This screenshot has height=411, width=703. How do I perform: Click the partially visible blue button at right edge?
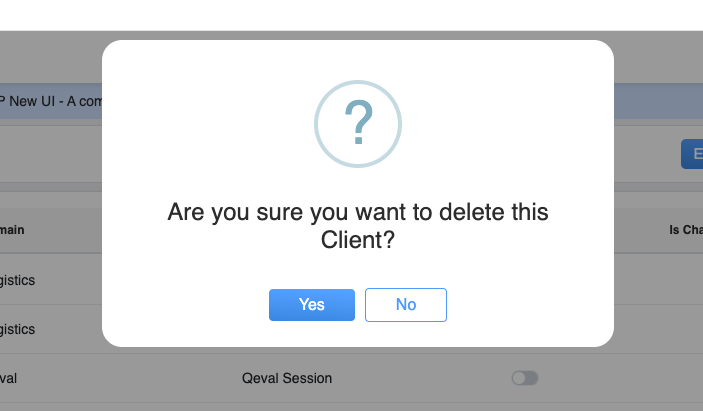(692, 154)
